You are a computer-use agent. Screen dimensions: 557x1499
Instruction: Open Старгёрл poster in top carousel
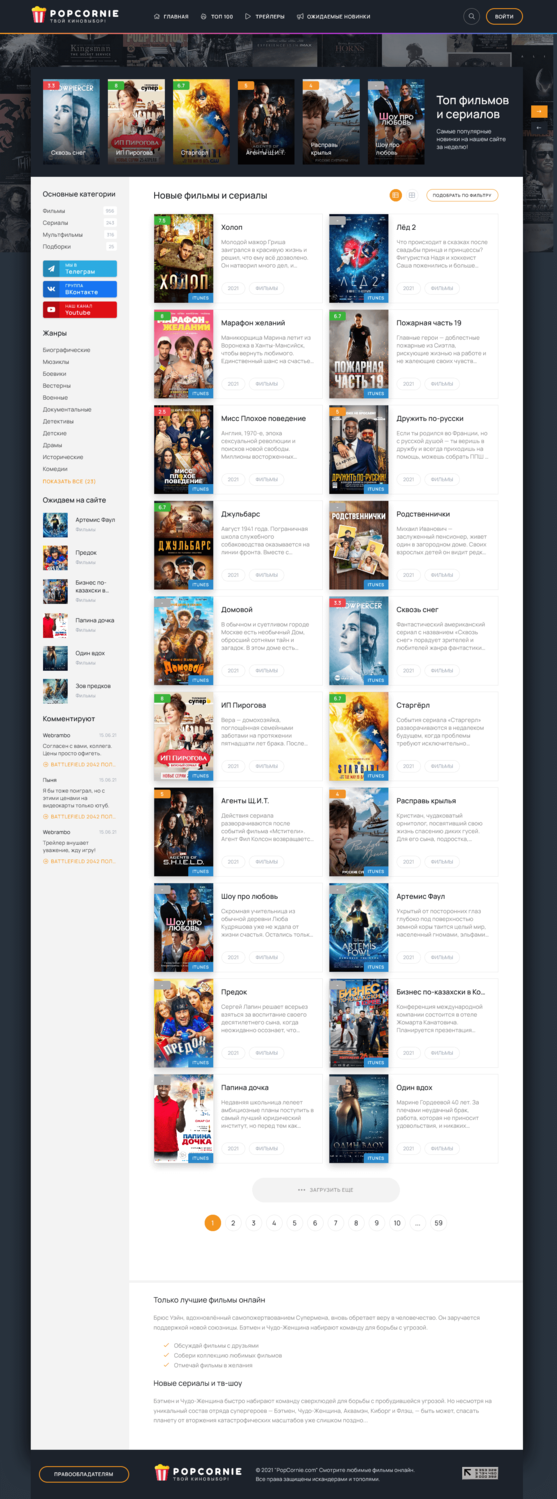click(x=201, y=122)
